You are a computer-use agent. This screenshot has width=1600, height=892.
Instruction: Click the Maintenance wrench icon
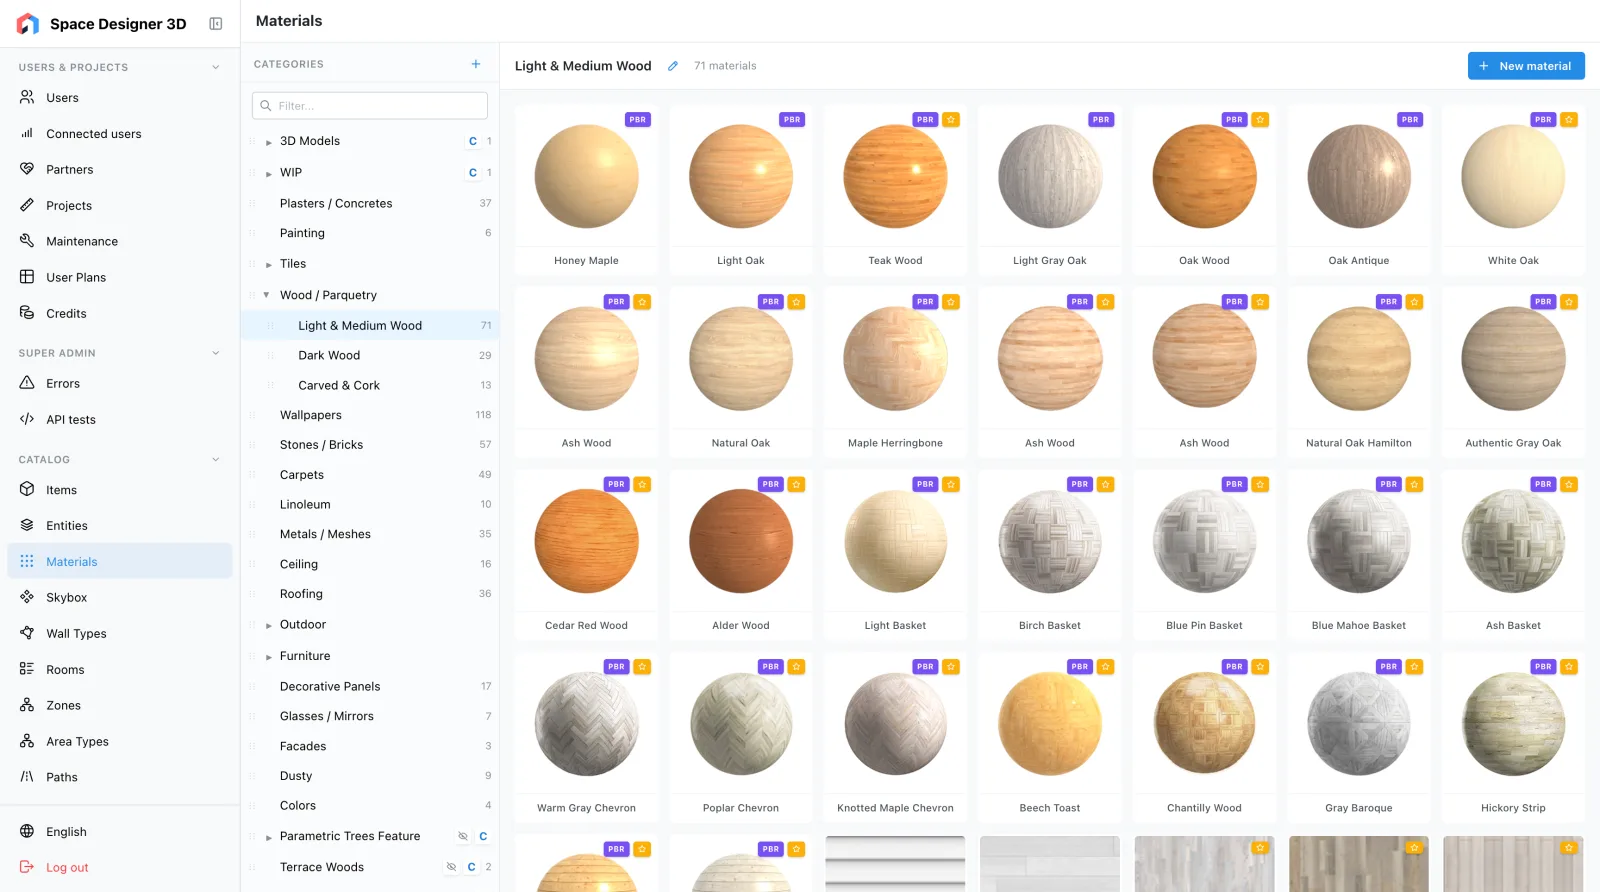point(27,241)
